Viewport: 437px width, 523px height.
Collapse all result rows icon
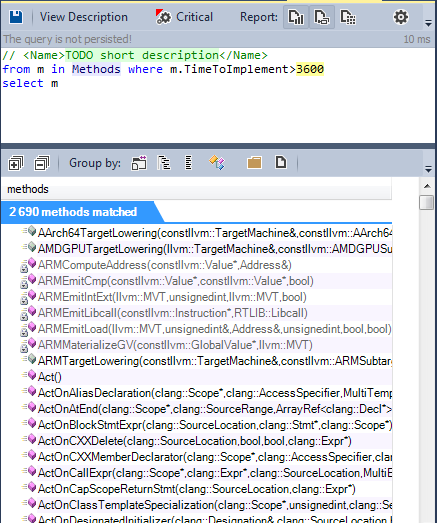pos(42,163)
